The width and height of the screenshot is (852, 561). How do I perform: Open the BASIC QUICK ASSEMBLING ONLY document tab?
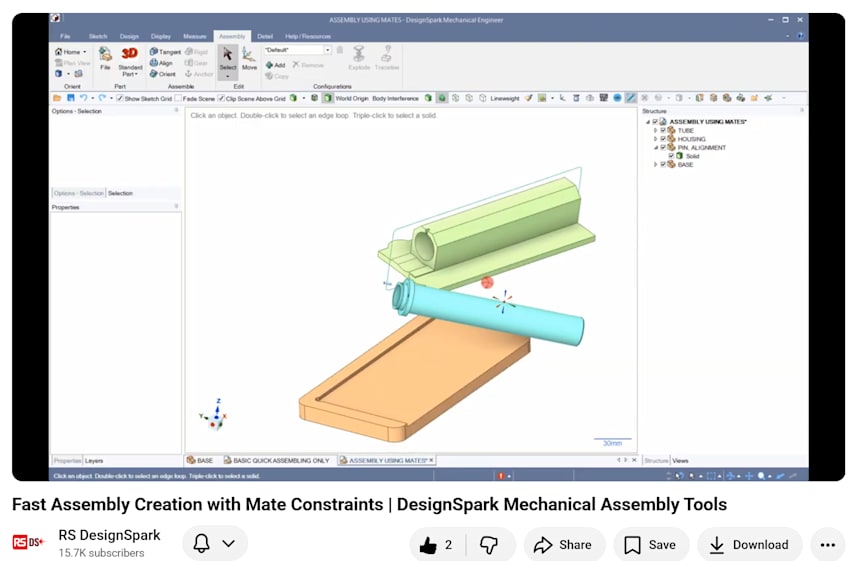click(277, 460)
